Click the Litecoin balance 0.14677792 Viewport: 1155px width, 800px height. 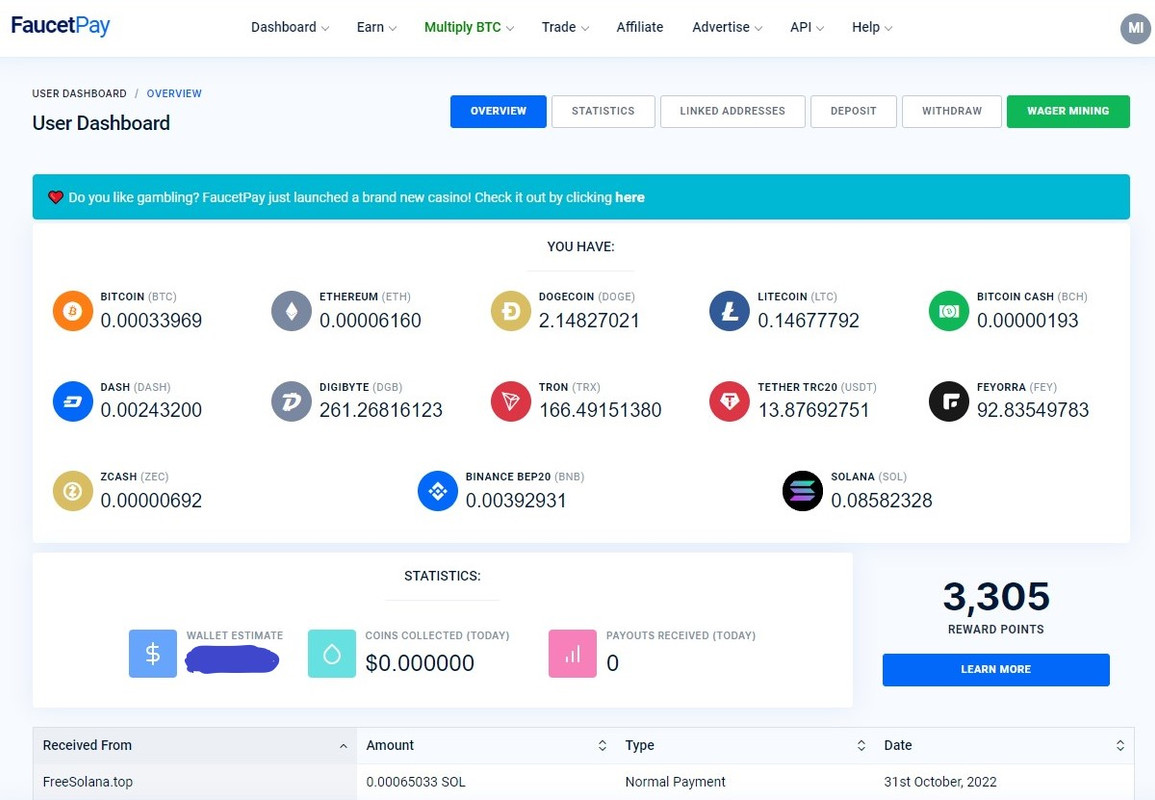coord(809,320)
